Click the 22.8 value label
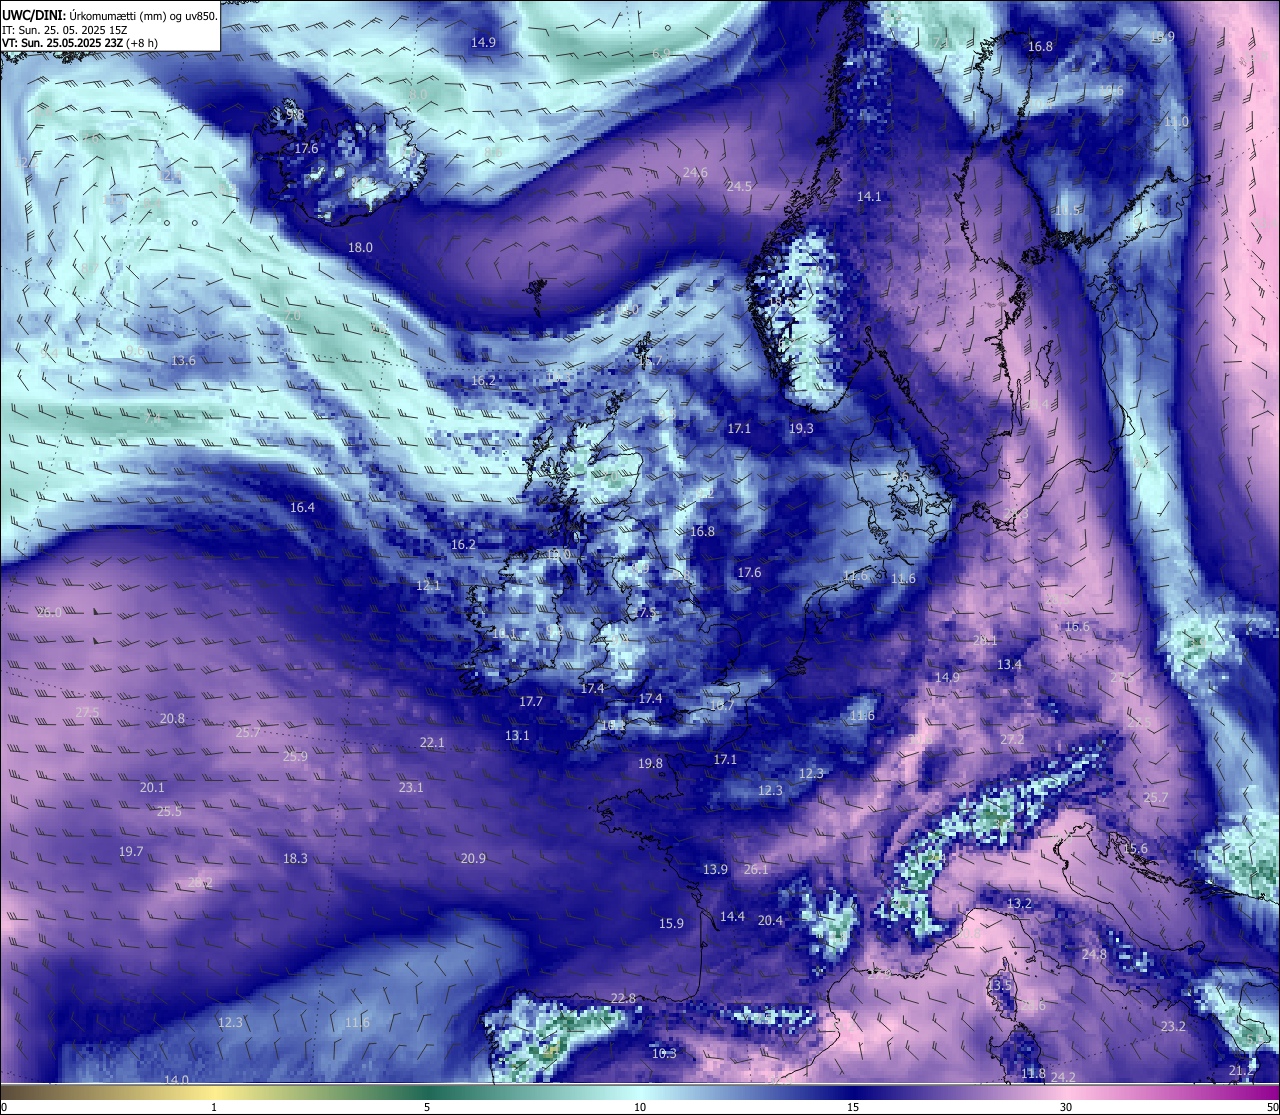Viewport: 1280px width, 1115px height. click(623, 998)
